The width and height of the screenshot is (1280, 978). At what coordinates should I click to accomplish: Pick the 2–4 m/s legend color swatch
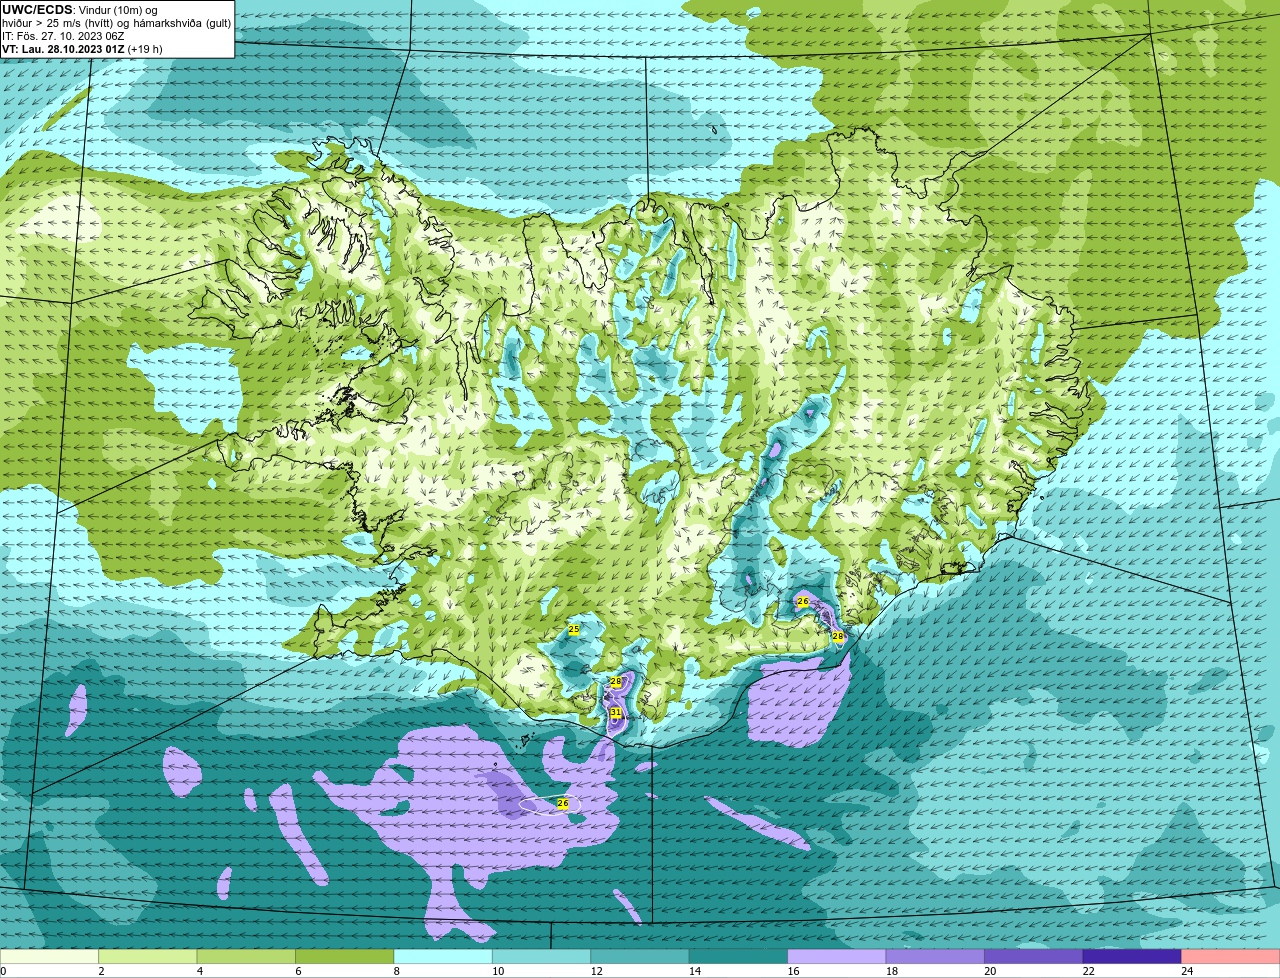[x=148, y=956]
